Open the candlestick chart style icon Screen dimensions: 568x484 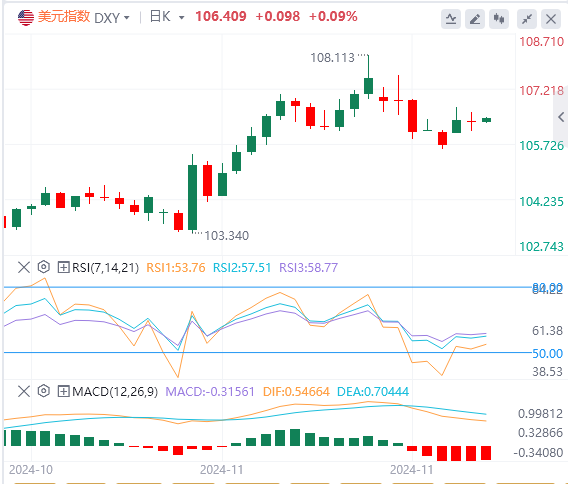[499, 19]
